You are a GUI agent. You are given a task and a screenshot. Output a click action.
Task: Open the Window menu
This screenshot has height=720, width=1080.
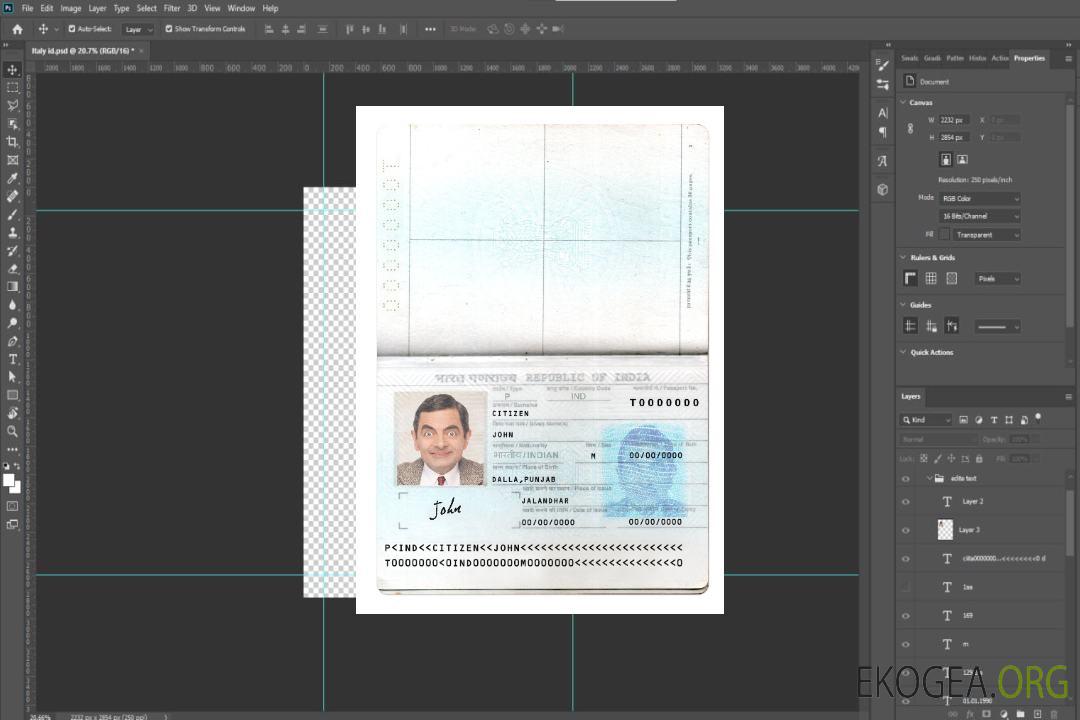(241, 8)
